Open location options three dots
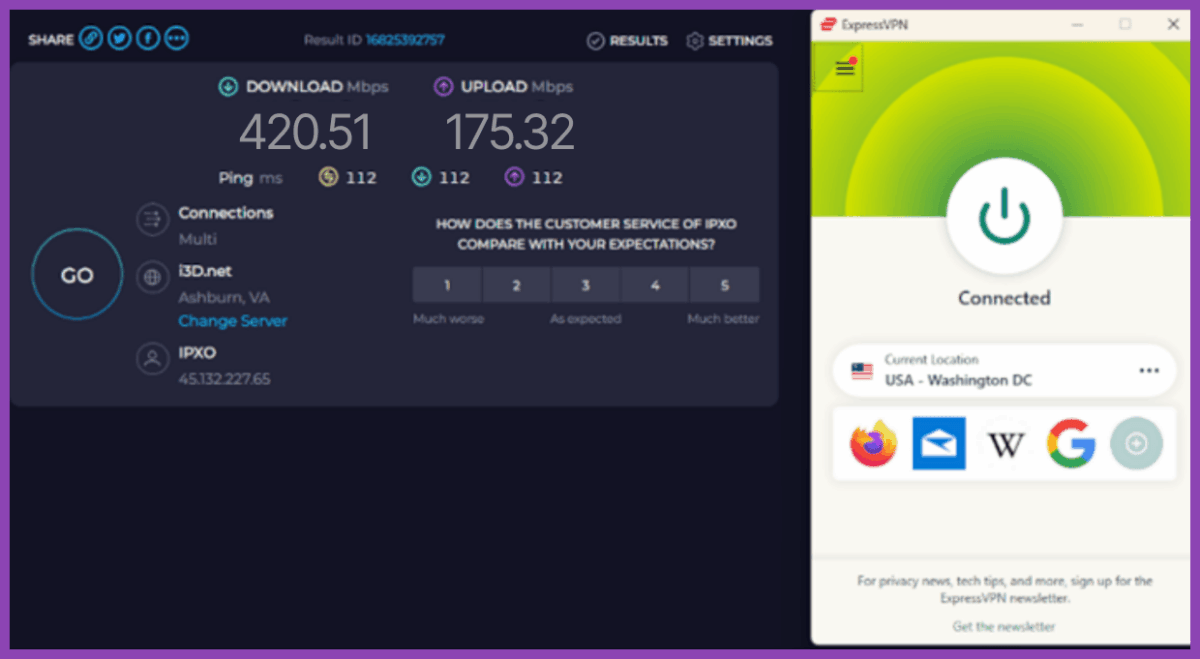The height and width of the screenshot is (659, 1200). tap(1149, 371)
